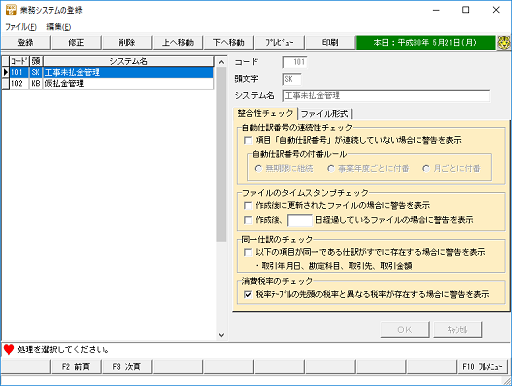This screenshot has width=512, height=386.
Task: Click the row selector for code 102
Action: point(5,83)
